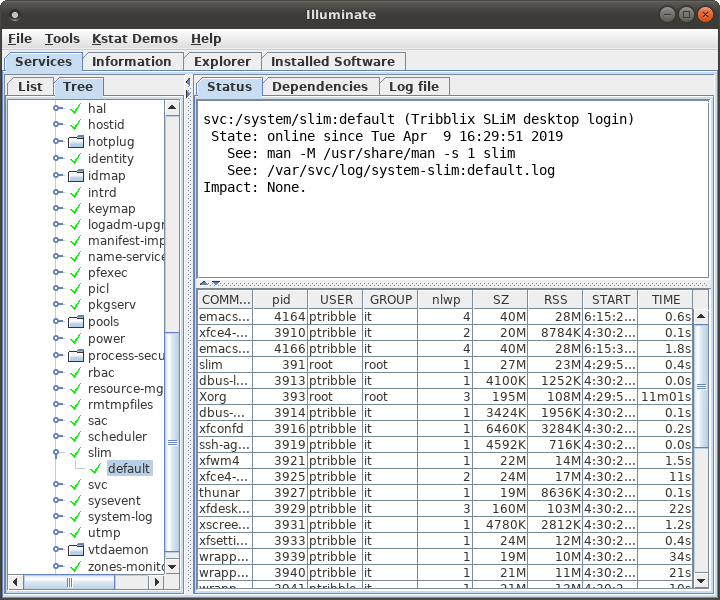Click the split pane up-arrow above the process table
This screenshot has width=720, height=600.
pyautogui.click(x=204, y=283)
